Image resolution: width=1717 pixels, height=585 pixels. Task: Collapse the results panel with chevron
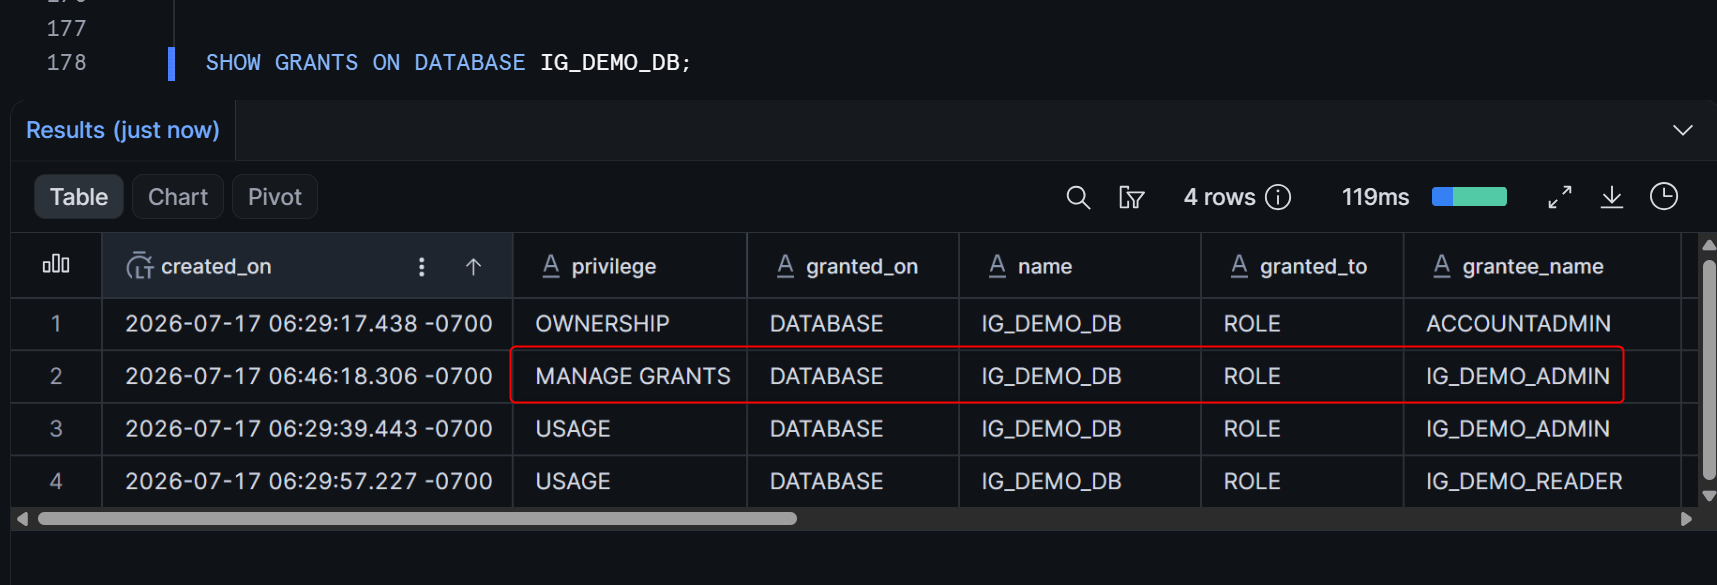(x=1683, y=130)
